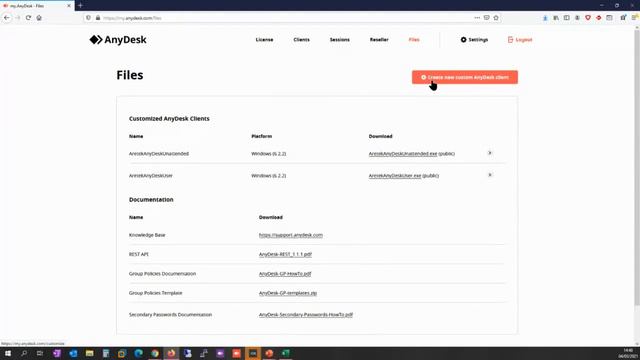The width and height of the screenshot is (640, 360).
Task: Download AreskAnyDeskUser.exe
Action: [395, 176]
